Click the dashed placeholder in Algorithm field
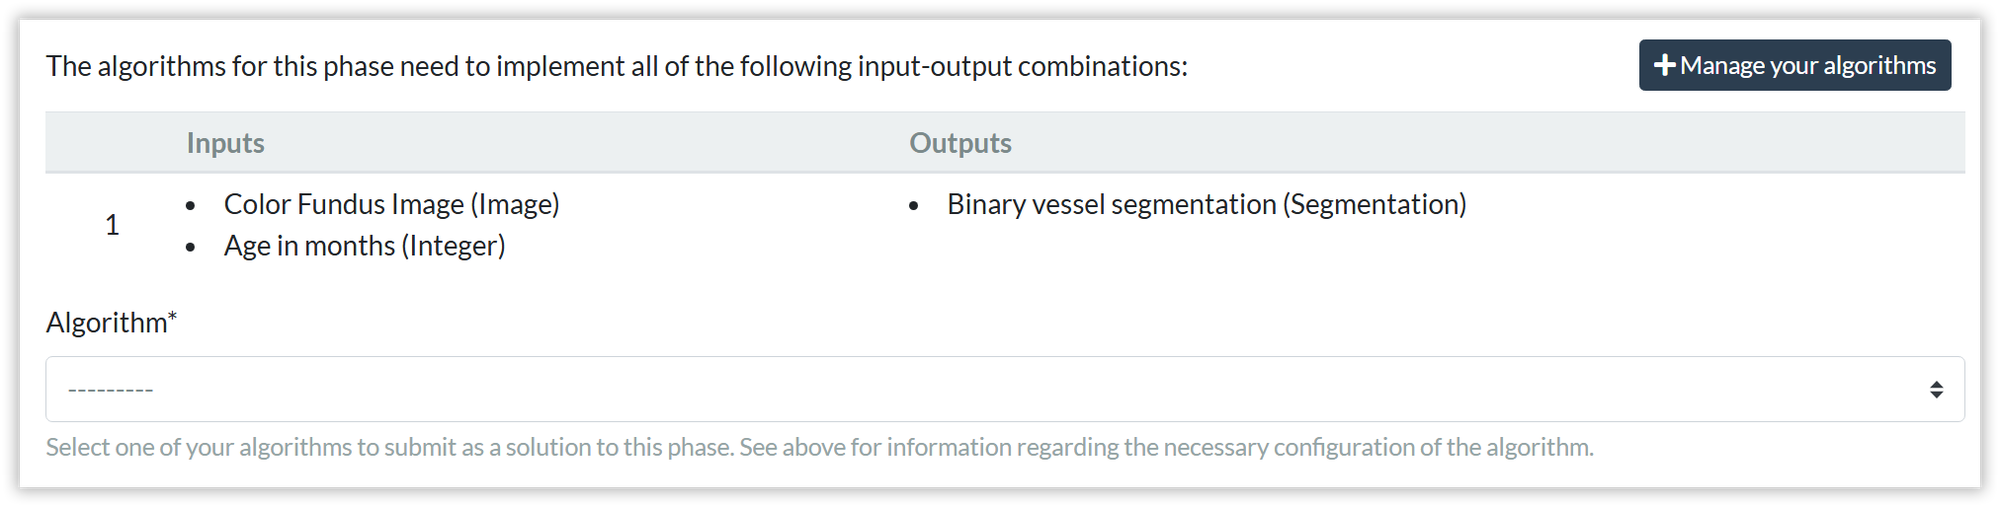Viewport: 2000px width, 507px height. click(110, 390)
